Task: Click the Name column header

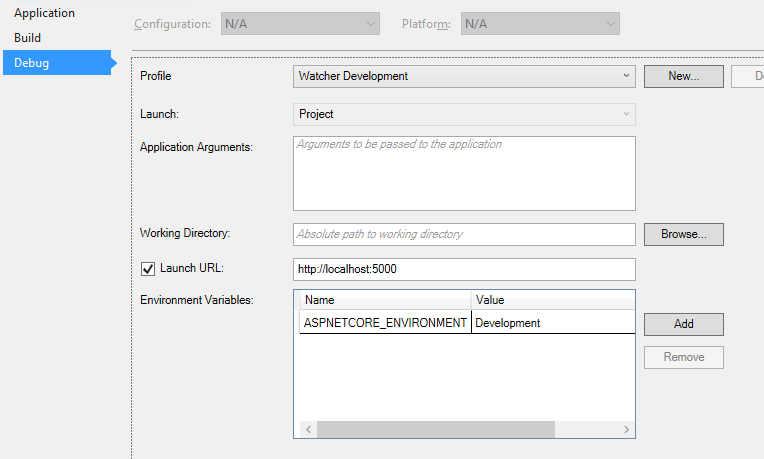Action: pos(385,300)
